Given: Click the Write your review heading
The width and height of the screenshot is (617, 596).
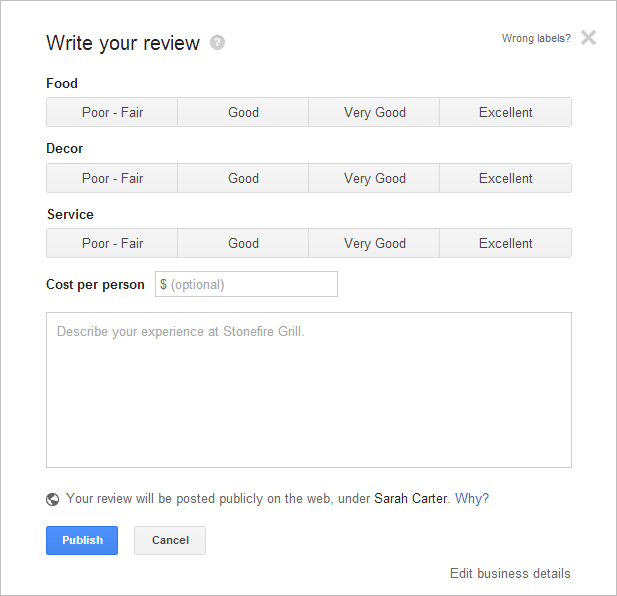Looking at the screenshot, I should coord(123,43).
